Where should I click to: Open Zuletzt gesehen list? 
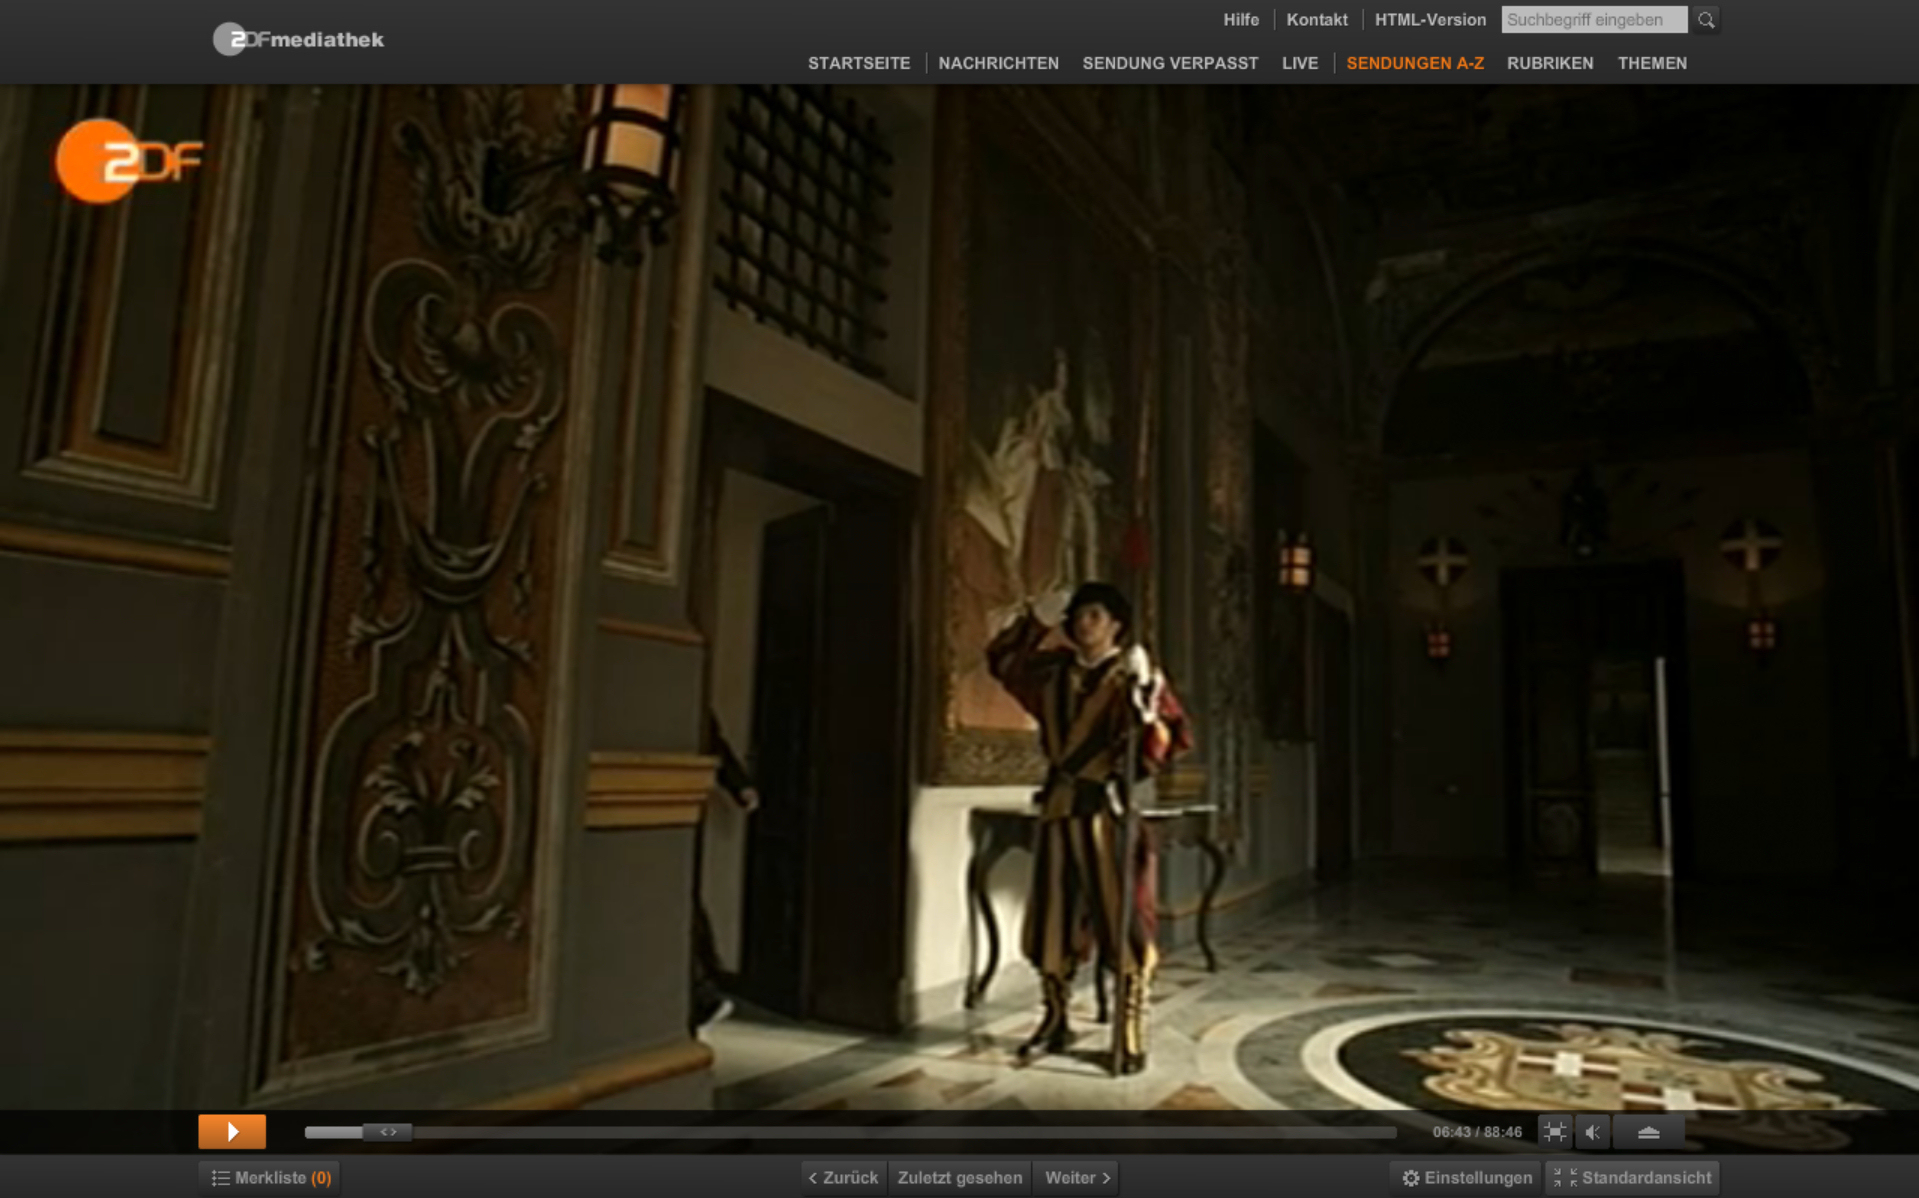point(959,1178)
